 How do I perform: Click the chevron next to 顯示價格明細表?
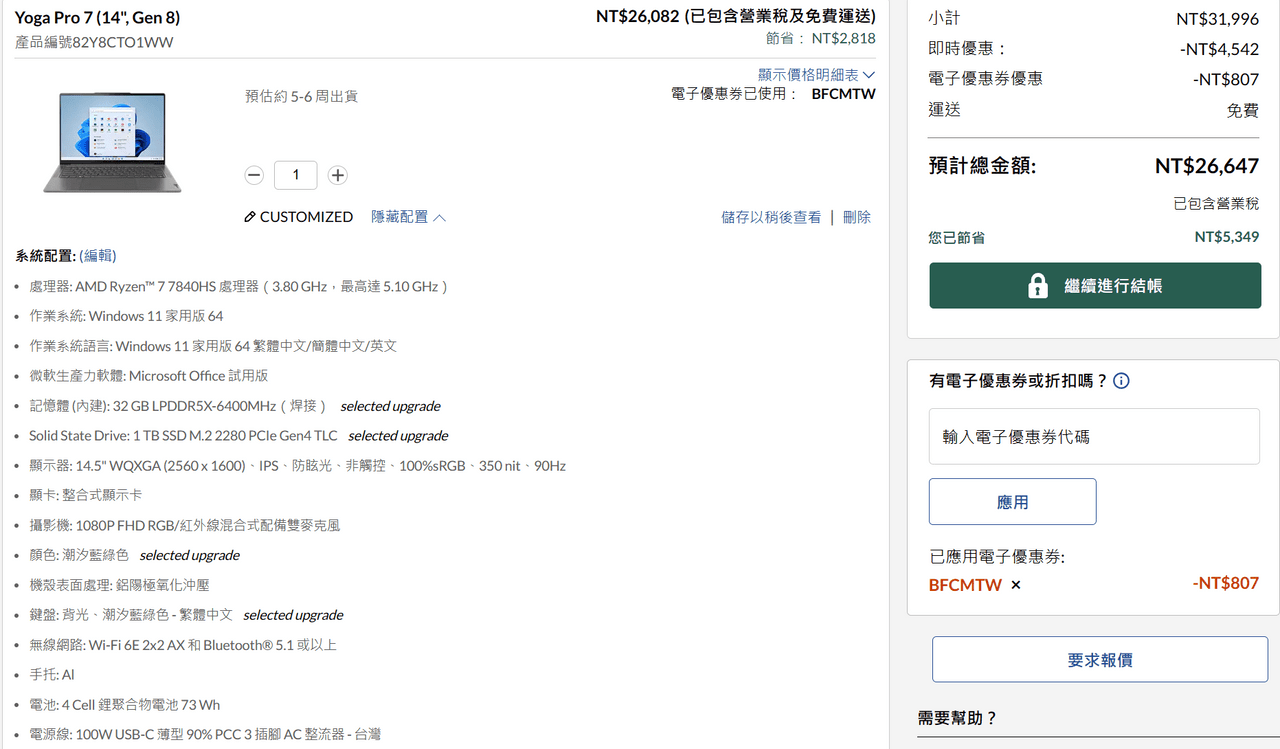pyautogui.click(x=868, y=74)
